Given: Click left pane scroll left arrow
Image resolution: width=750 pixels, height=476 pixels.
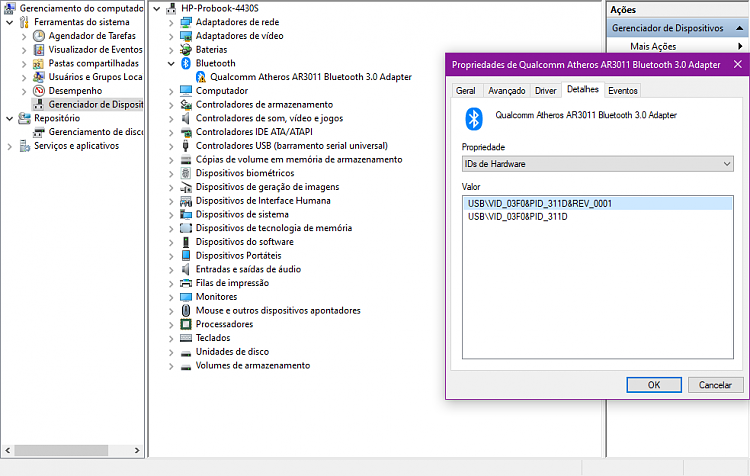Looking at the screenshot, I should [x=8, y=451].
